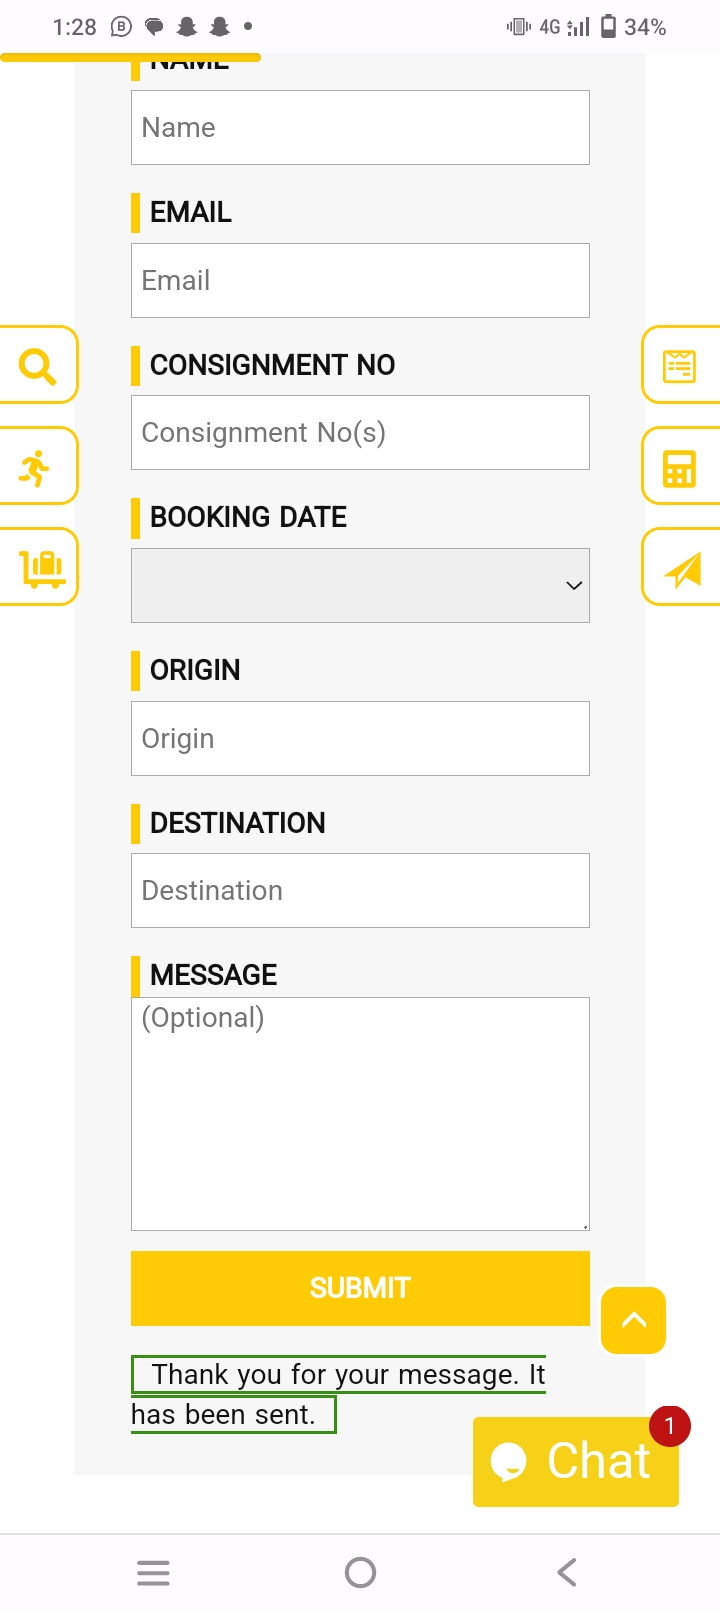Focus the Name input field

(360, 128)
